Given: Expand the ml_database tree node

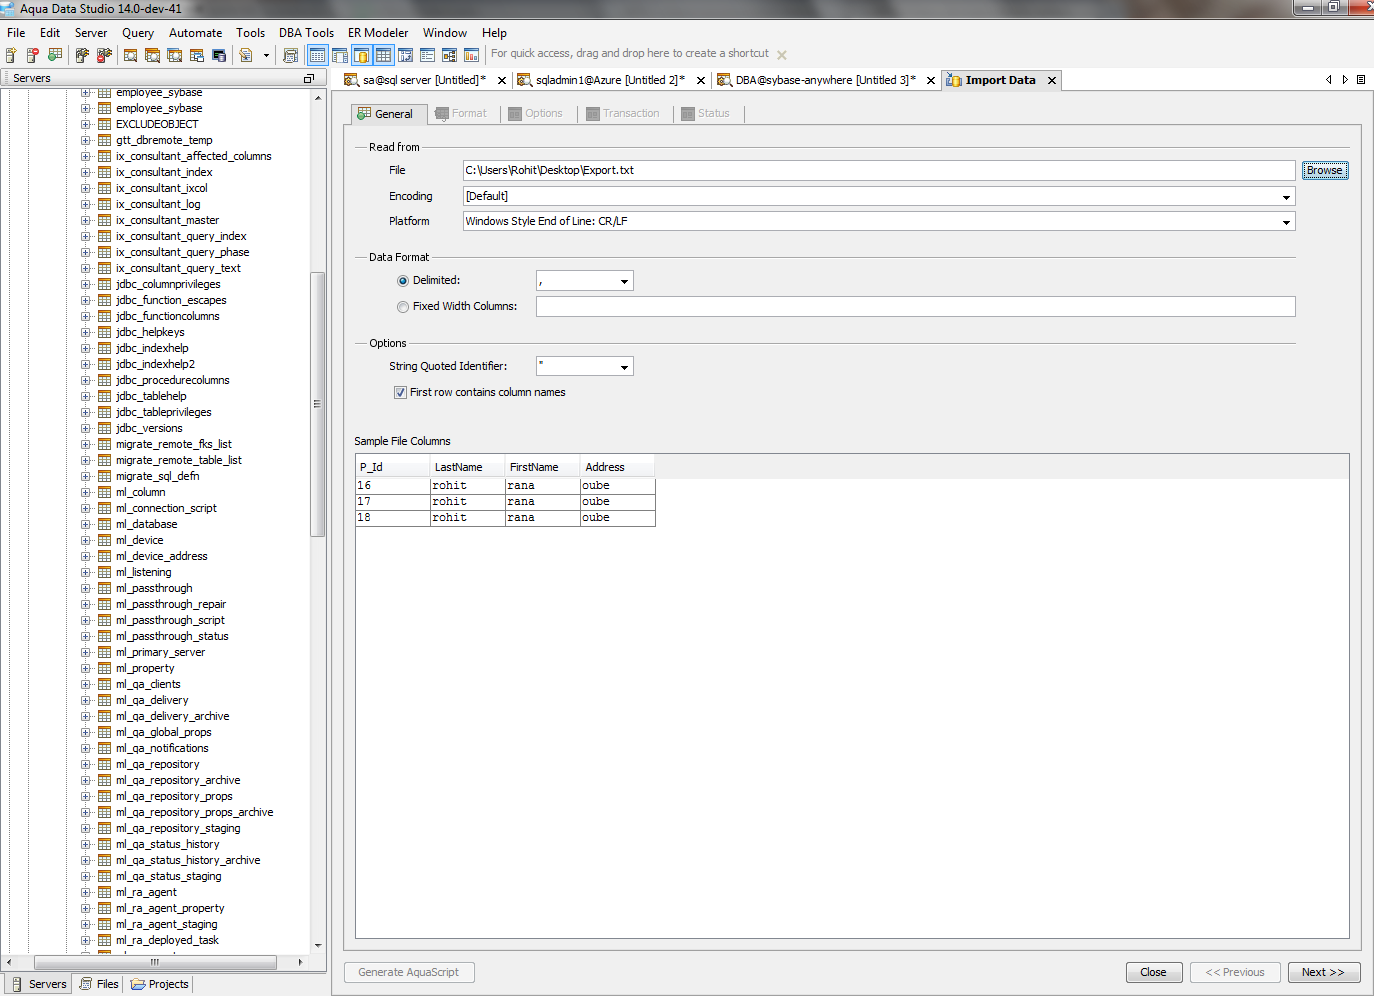Looking at the screenshot, I should click(x=86, y=524).
